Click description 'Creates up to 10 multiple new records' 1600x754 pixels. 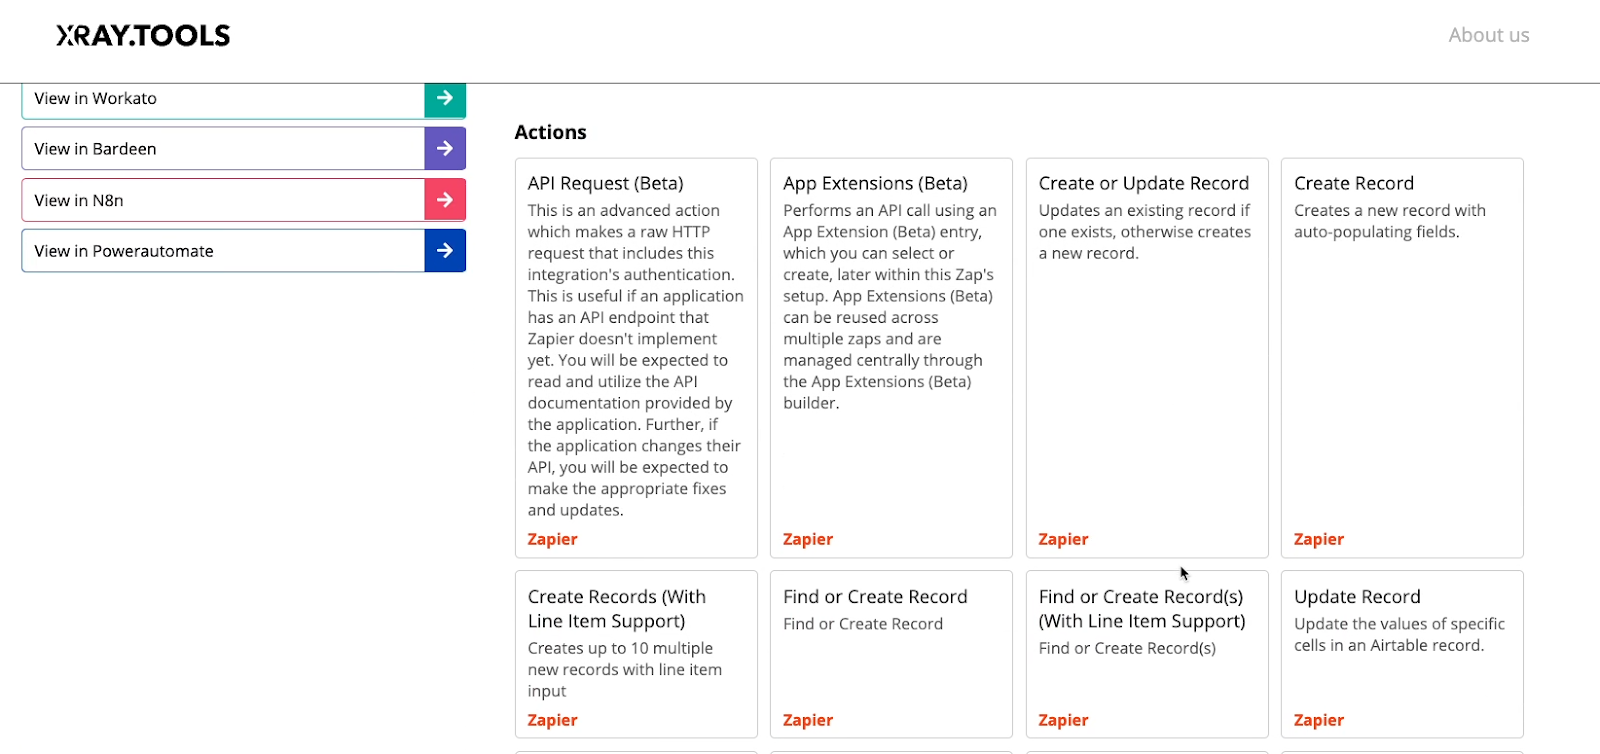click(x=625, y=670)
